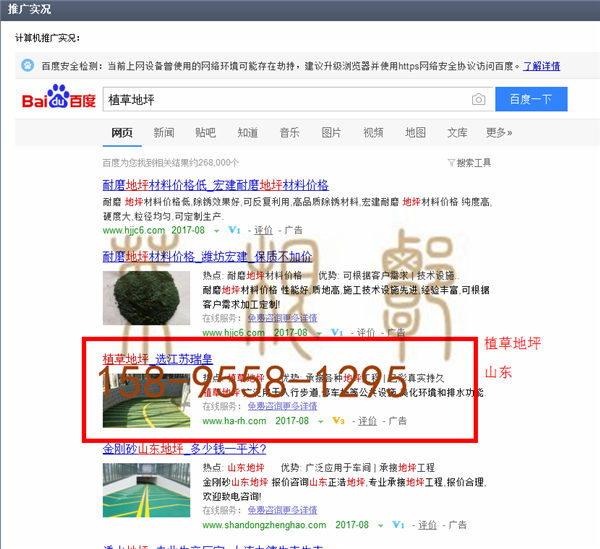Click the V1 badge beside the first www.hjjc6.com result
Screen dimensions: 600x549
click(234, 230)
